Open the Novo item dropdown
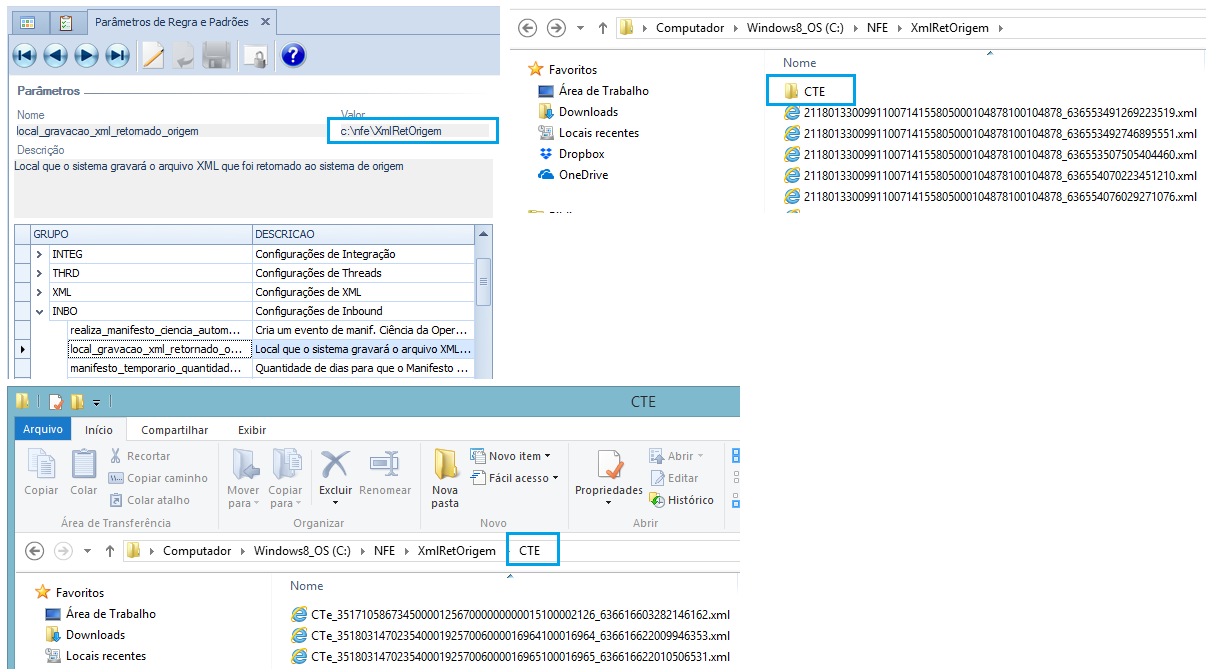Viewport: 1206px width, 669px height. [x=509, y=456]
